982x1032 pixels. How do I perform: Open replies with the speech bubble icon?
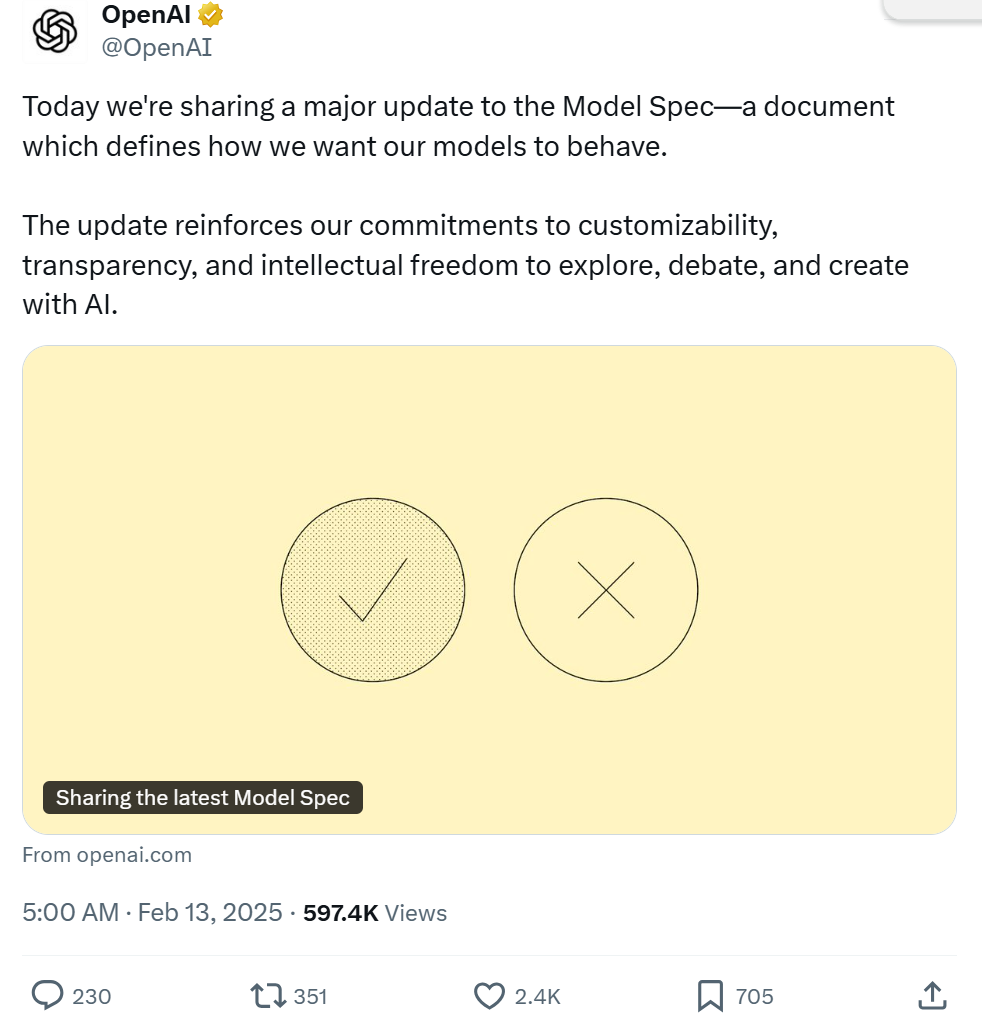point(48,995)
